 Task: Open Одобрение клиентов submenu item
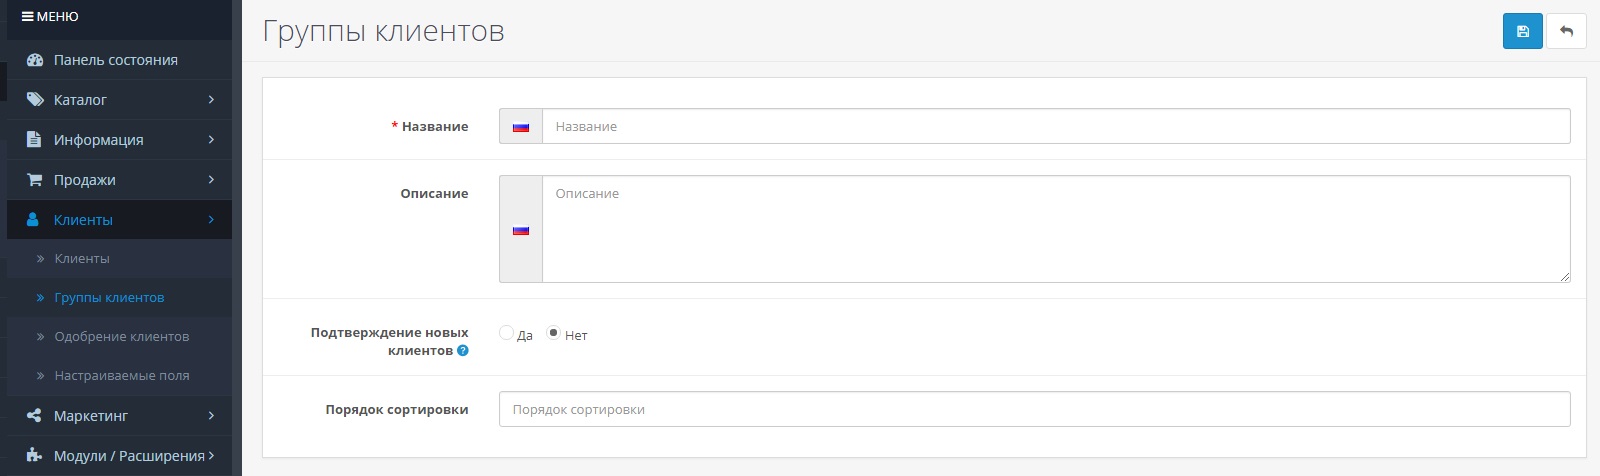point(121,337)
